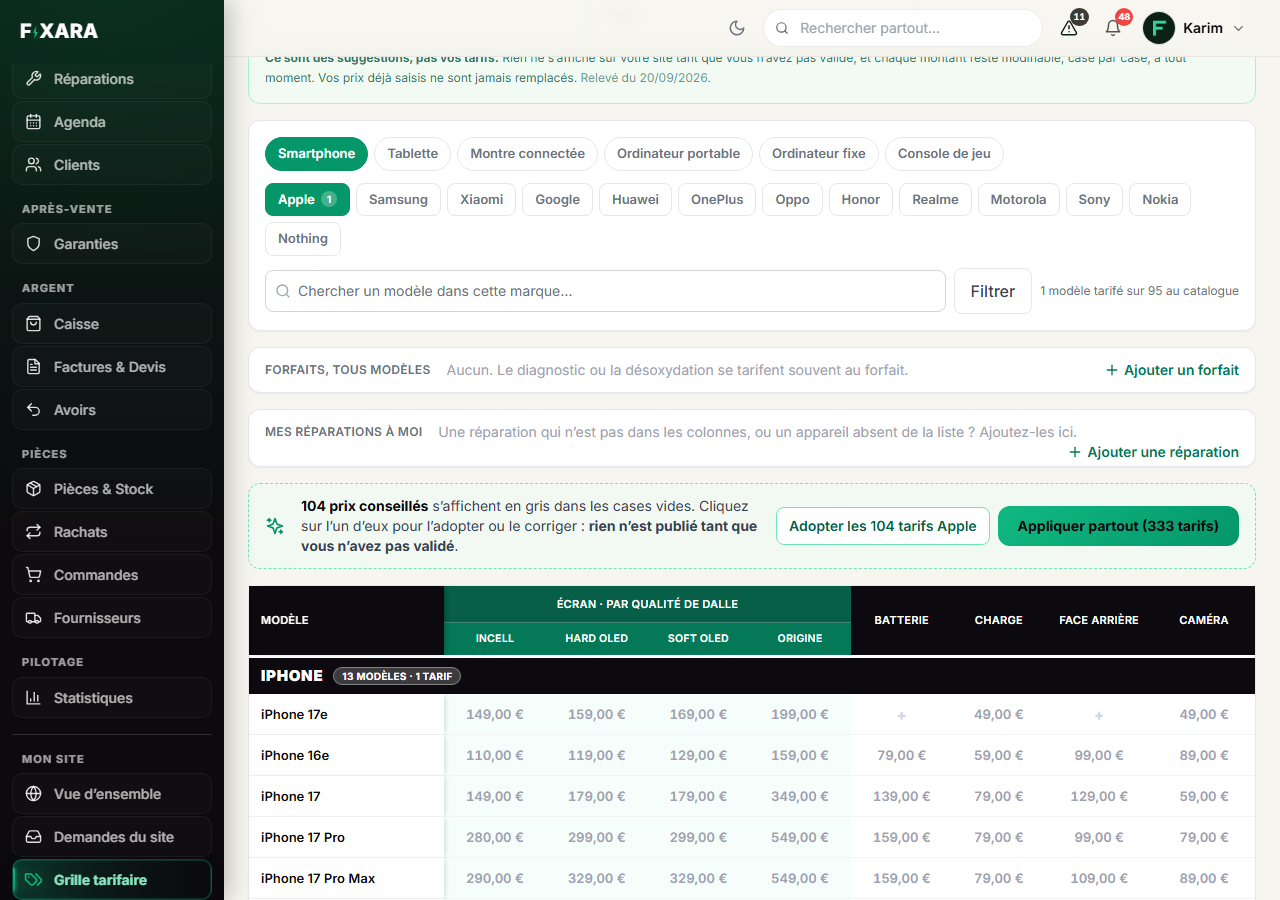Click iPhone 17e Incell price 149,00 €
This screenshot has height=900, width=1280.
tap(495, 715)
